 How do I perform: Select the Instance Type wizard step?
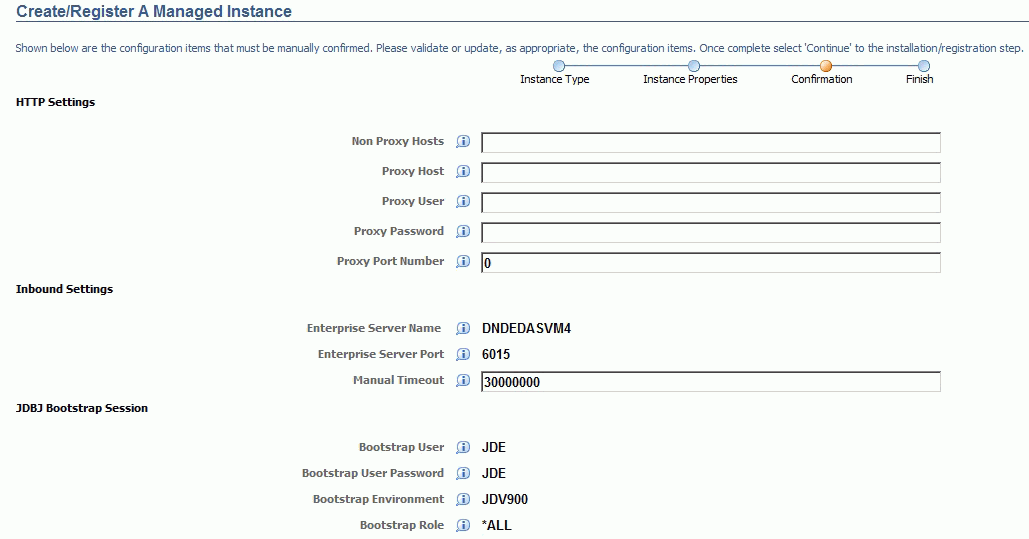pos(558,66)
